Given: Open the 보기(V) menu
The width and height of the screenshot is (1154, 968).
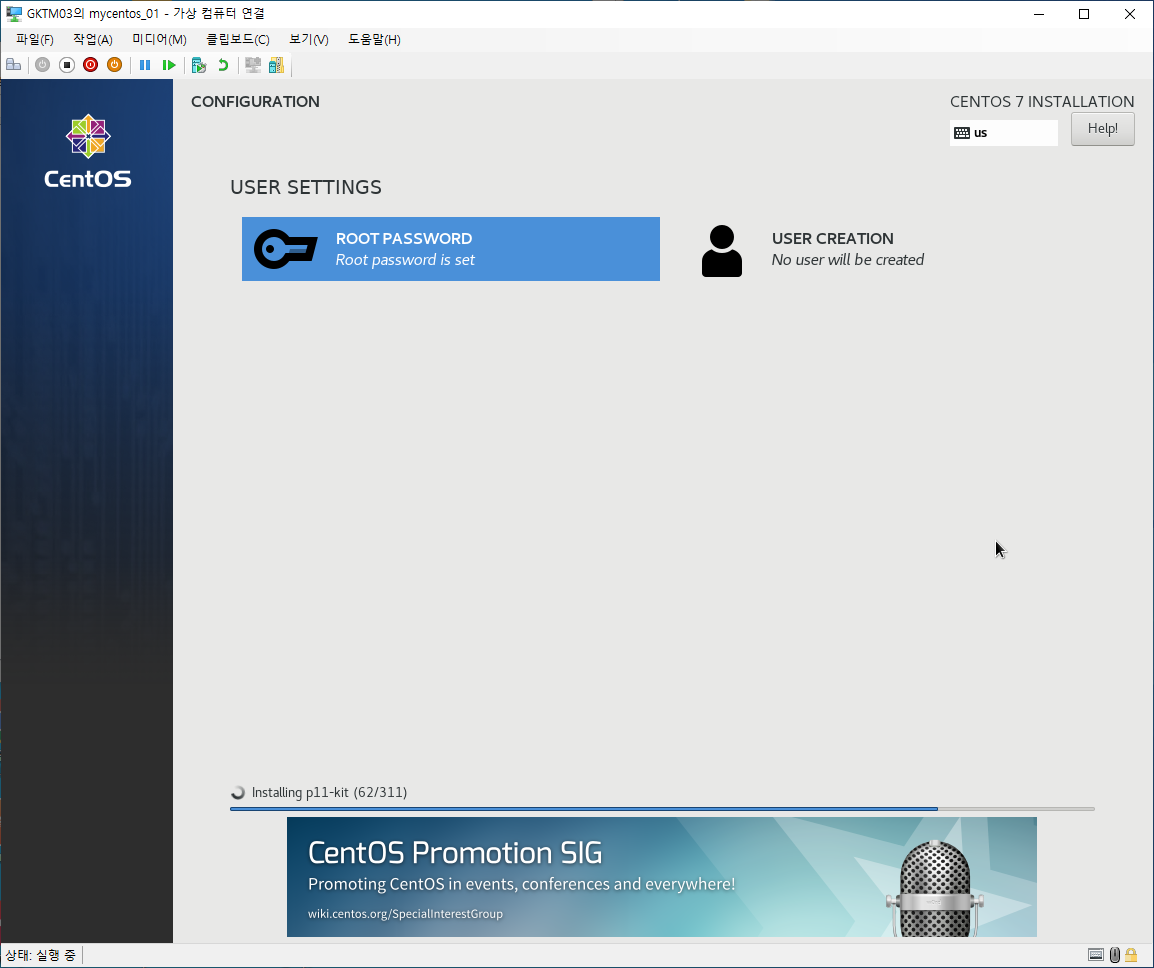Looking at the screenshot, I should [308, 39].
